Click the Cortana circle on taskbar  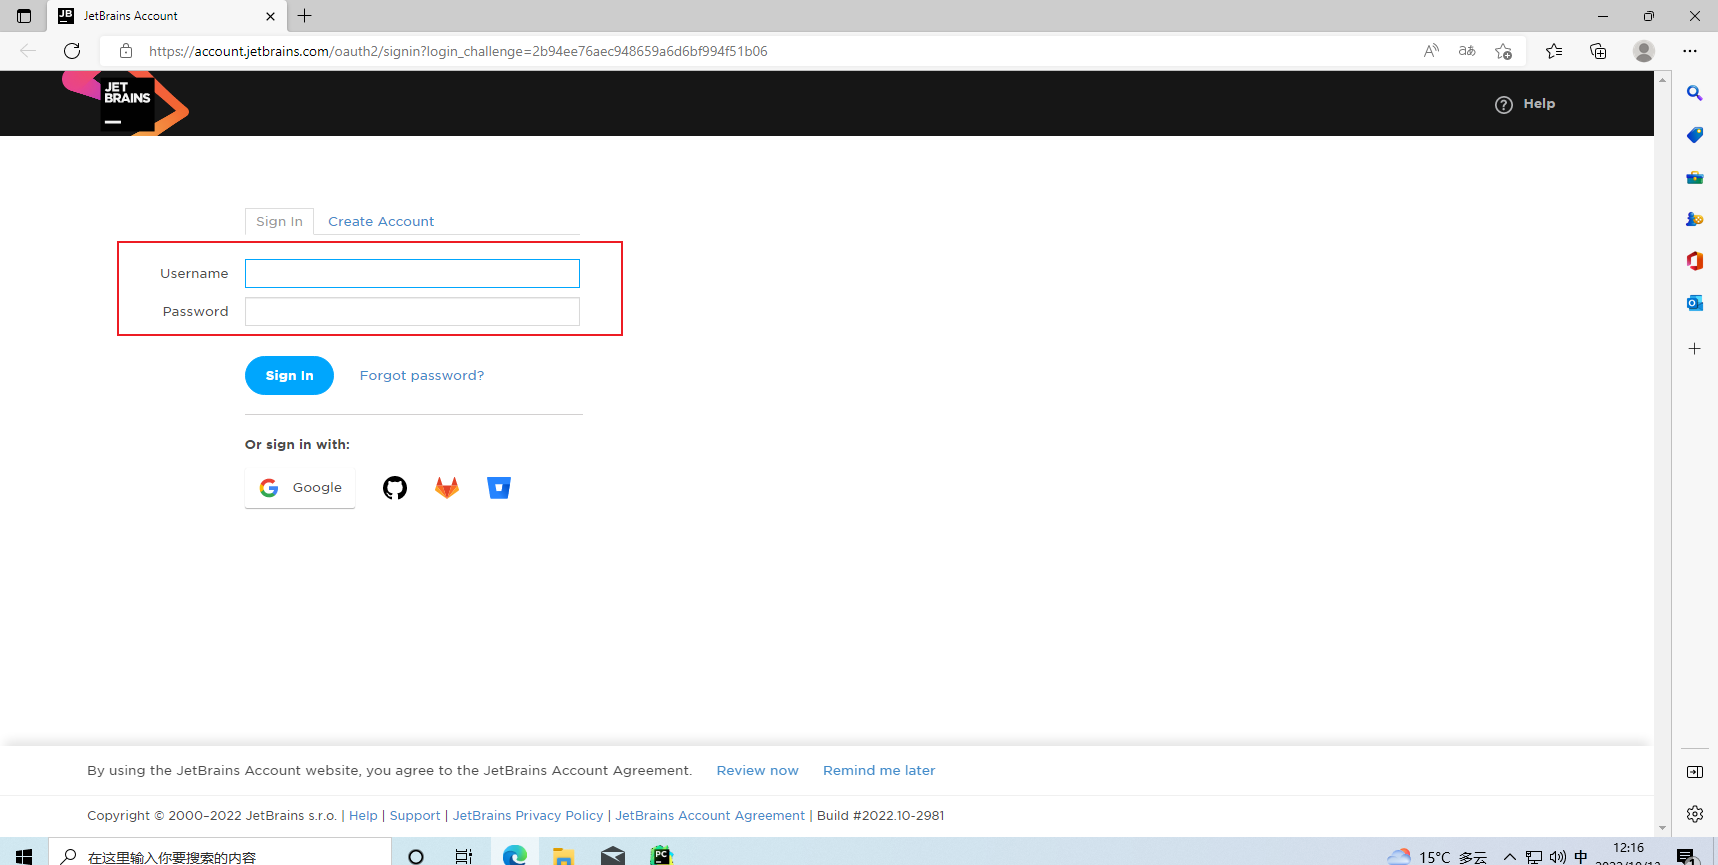pyautogui.click(x=416, y=856)
